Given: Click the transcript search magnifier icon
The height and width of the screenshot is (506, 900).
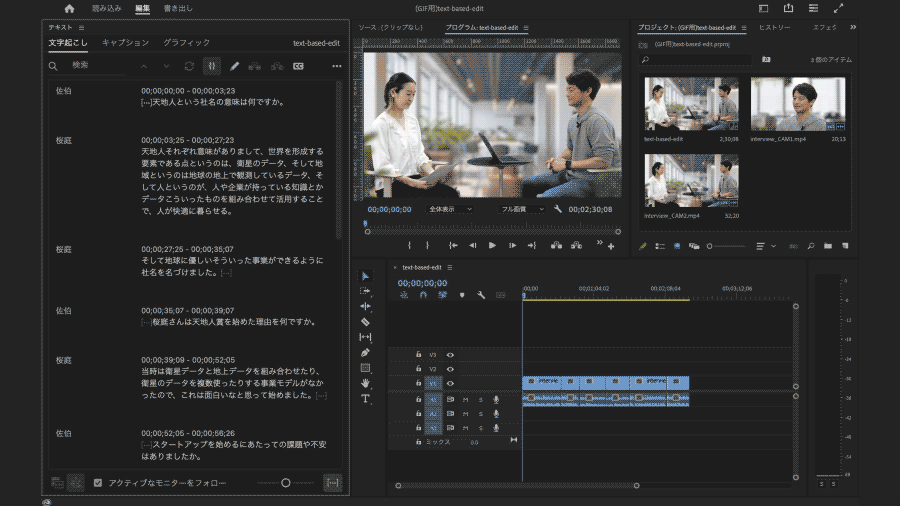Looking at the screenshot, I should pyautogui.click(x=53, y=67).
